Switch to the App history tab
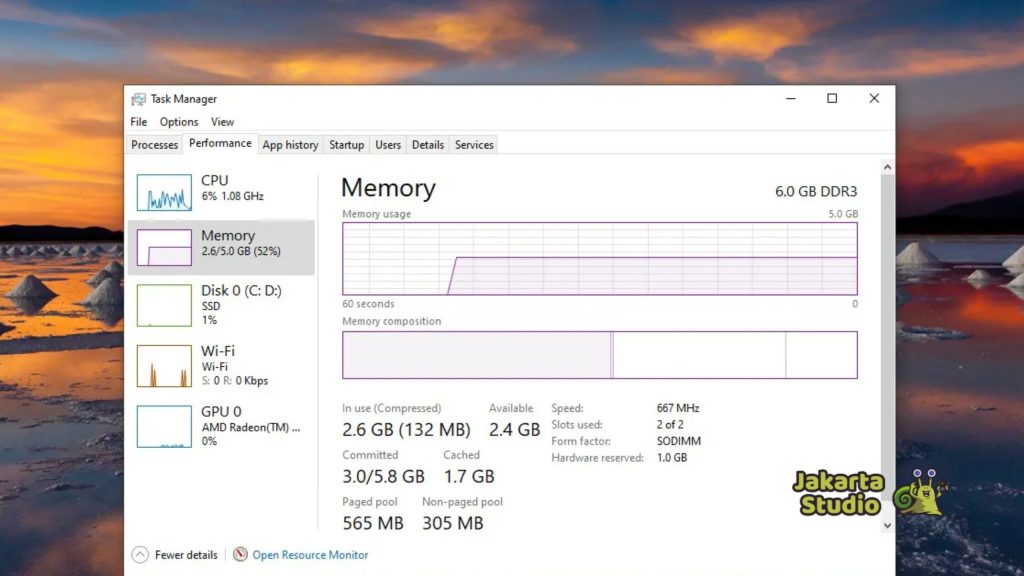Screen dimensions: 1024x576 pyautogui.click(x=290, y=145)
